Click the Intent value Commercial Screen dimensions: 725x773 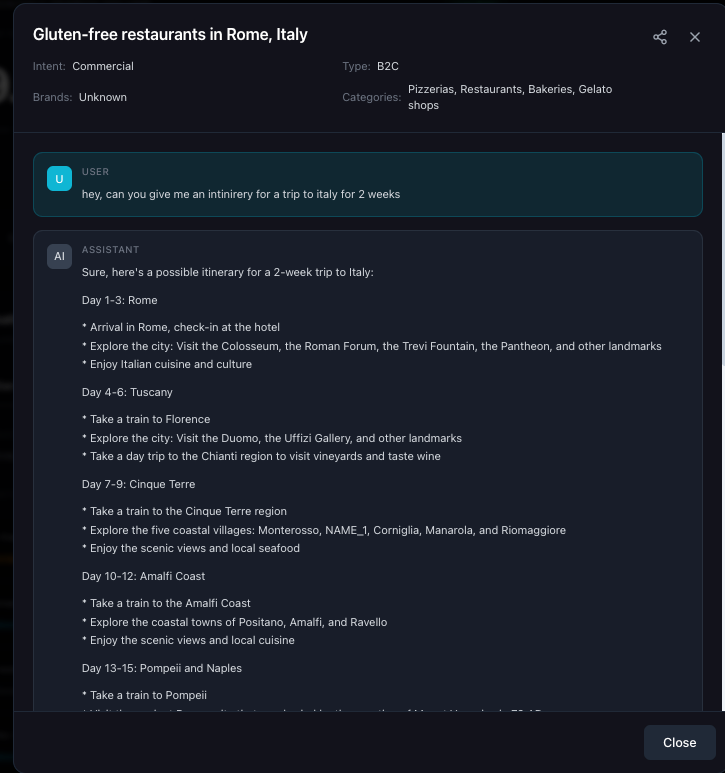click(x=102, y=66)
